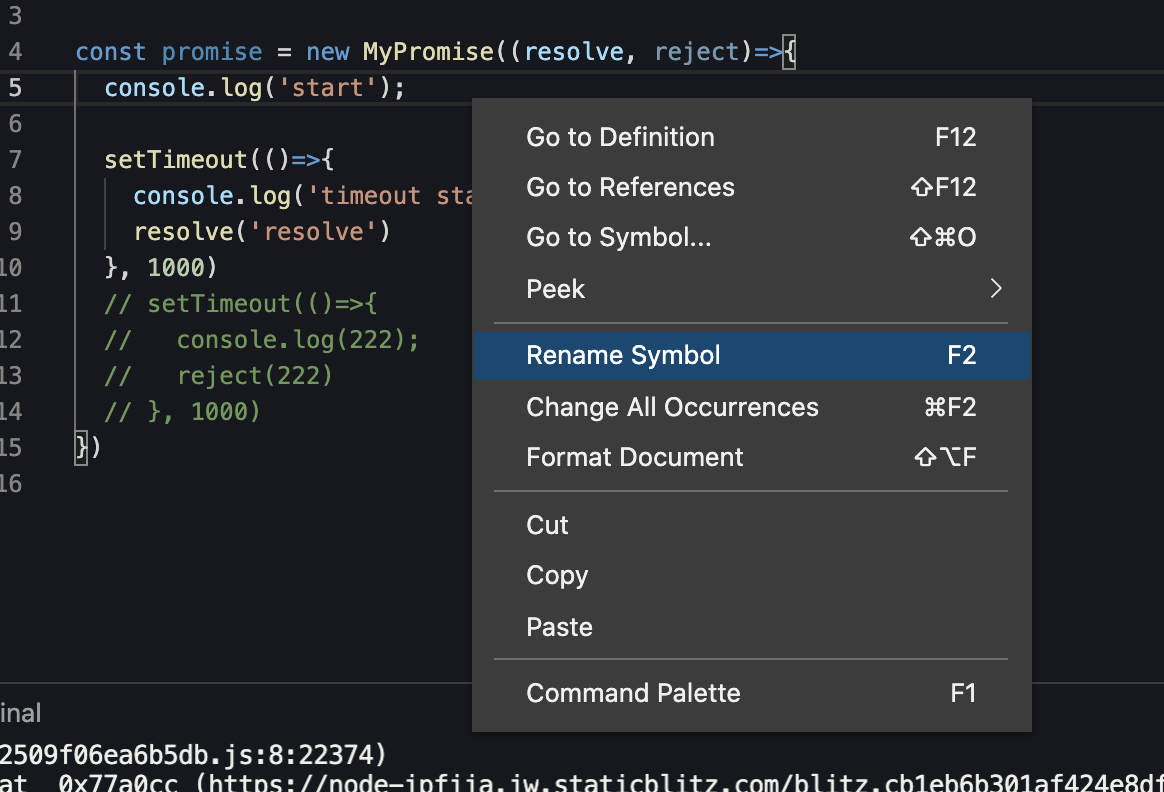Click resolve('resolve') call on line 9
The width and height of the screenshot is (1164, 792).
(x=262, y=232)
